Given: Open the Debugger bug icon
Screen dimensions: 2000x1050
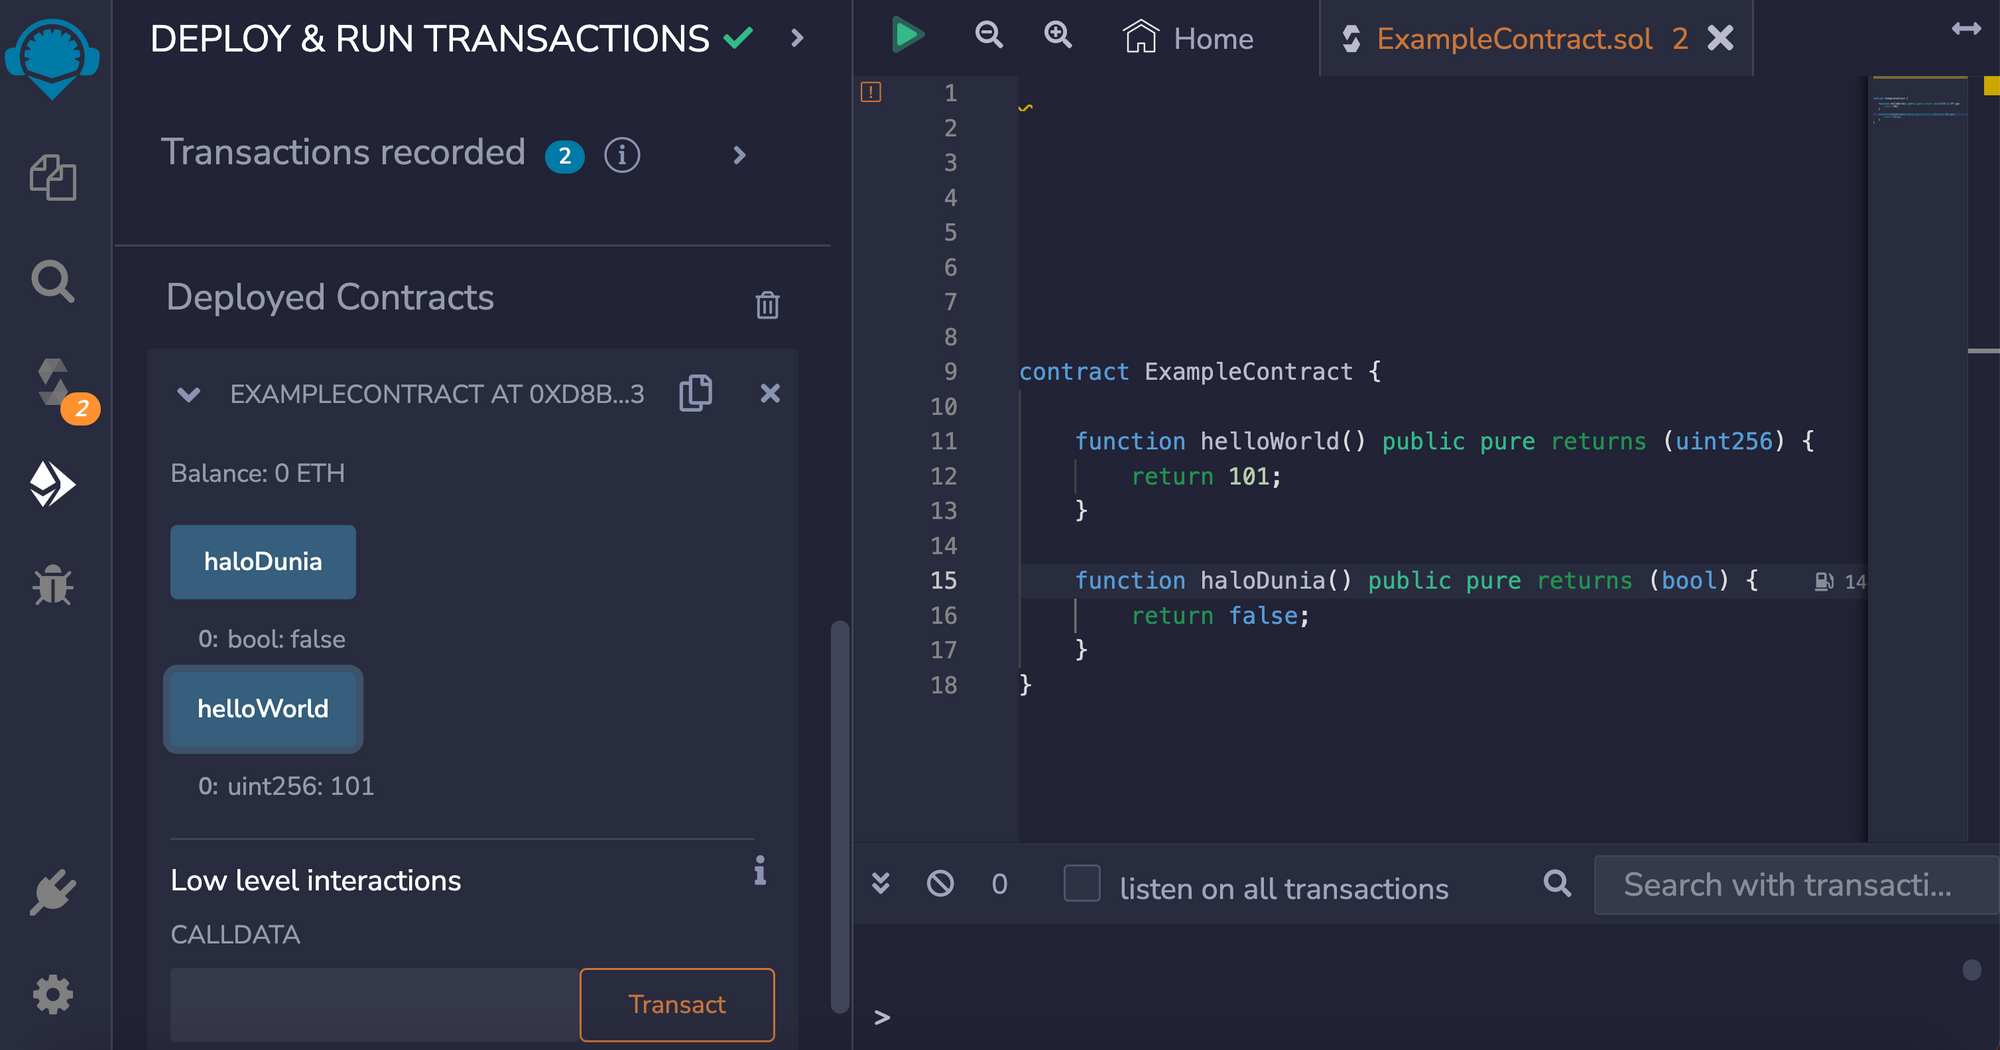Looking at the screenshot, I should (x=53, y=585).
